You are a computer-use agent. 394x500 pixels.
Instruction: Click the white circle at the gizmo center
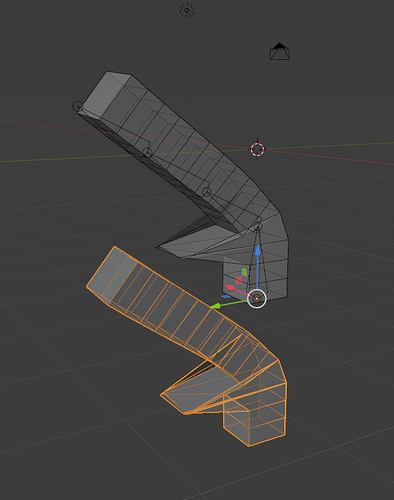(x=257, y=299)
